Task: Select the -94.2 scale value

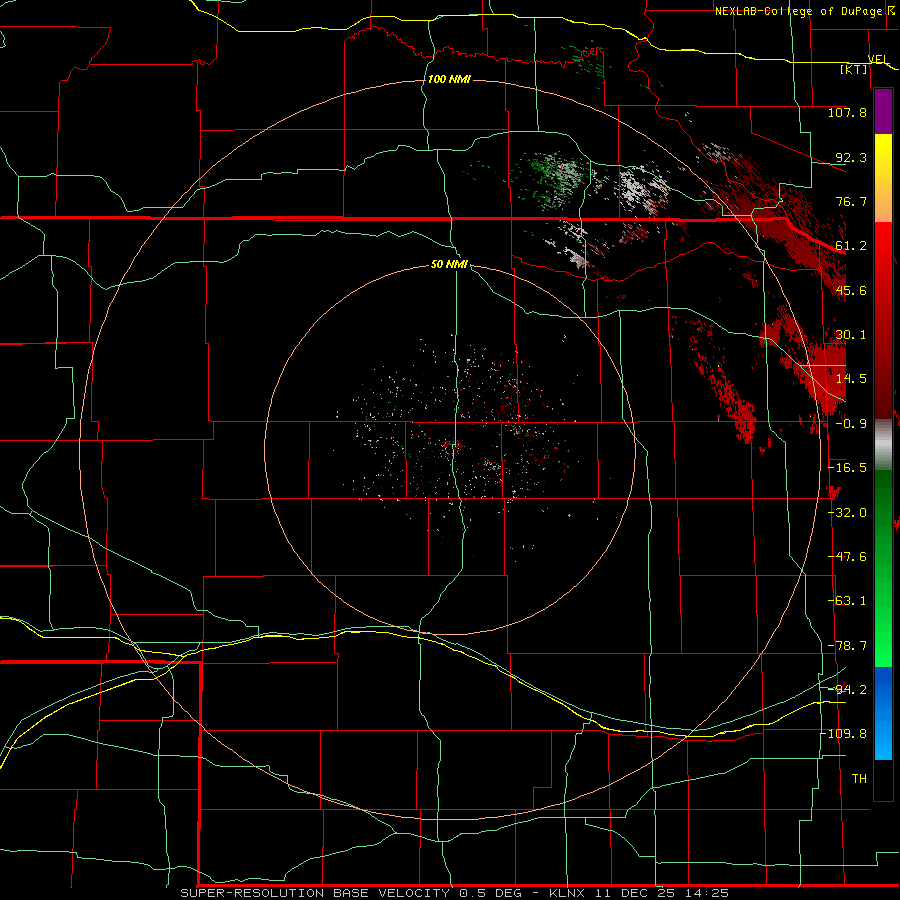Action: pyautogui.click(x=847, y=689)
